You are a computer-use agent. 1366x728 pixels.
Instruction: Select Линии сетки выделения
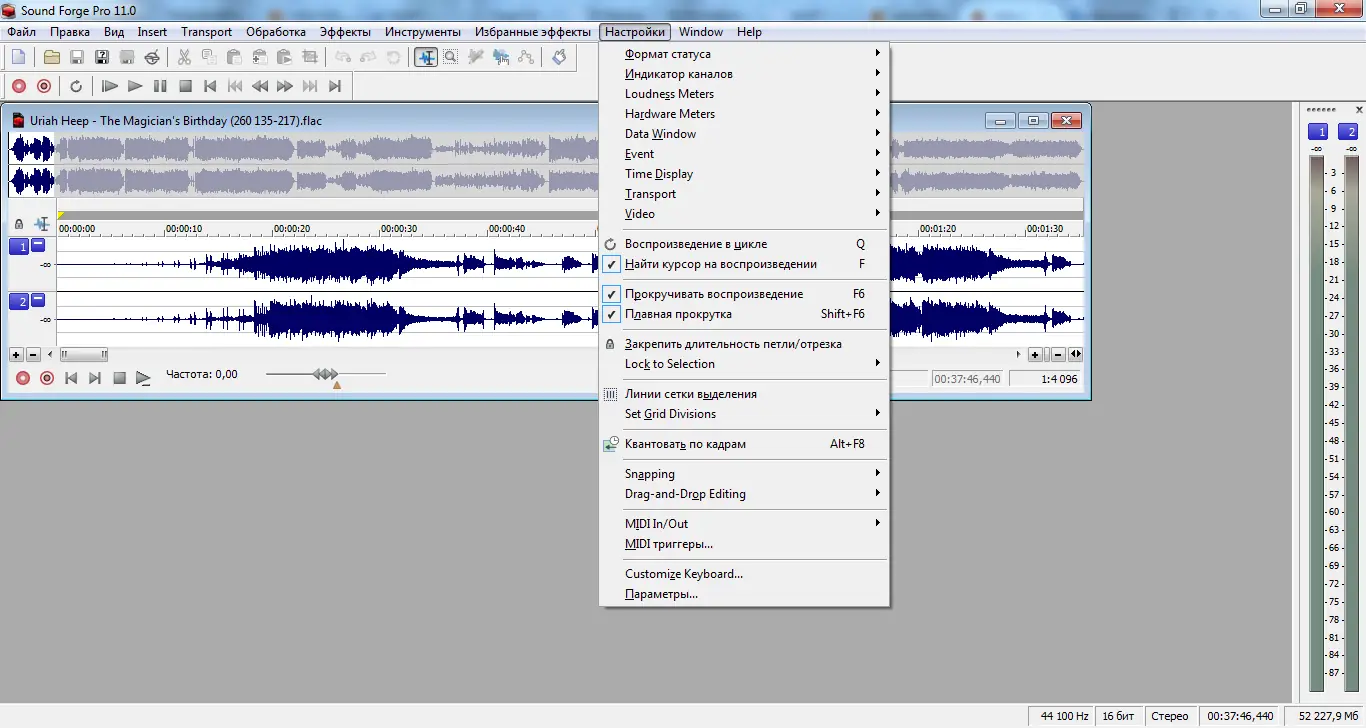coord(744,394)
